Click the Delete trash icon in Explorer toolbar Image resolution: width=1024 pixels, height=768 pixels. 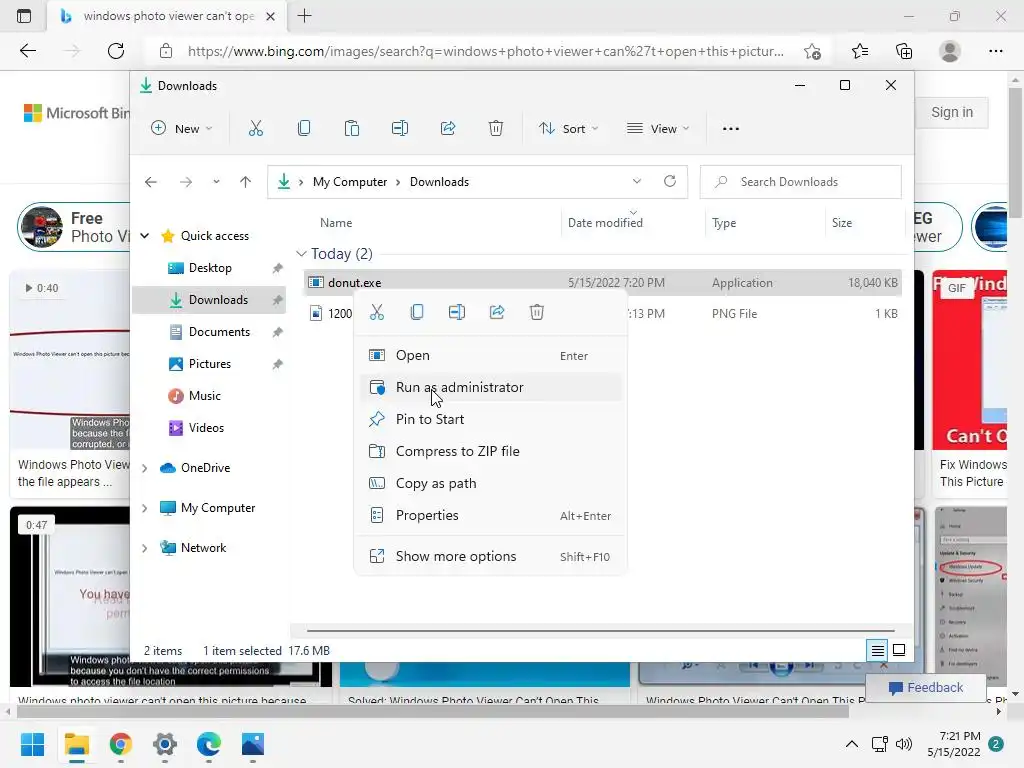pyautogui.click(x=496, y=129)
